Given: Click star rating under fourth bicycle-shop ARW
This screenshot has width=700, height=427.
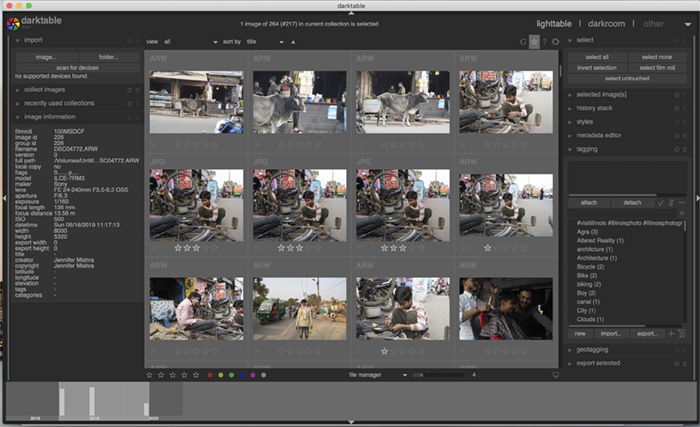Looking at the screenshot, I should (x=488, y=248).
